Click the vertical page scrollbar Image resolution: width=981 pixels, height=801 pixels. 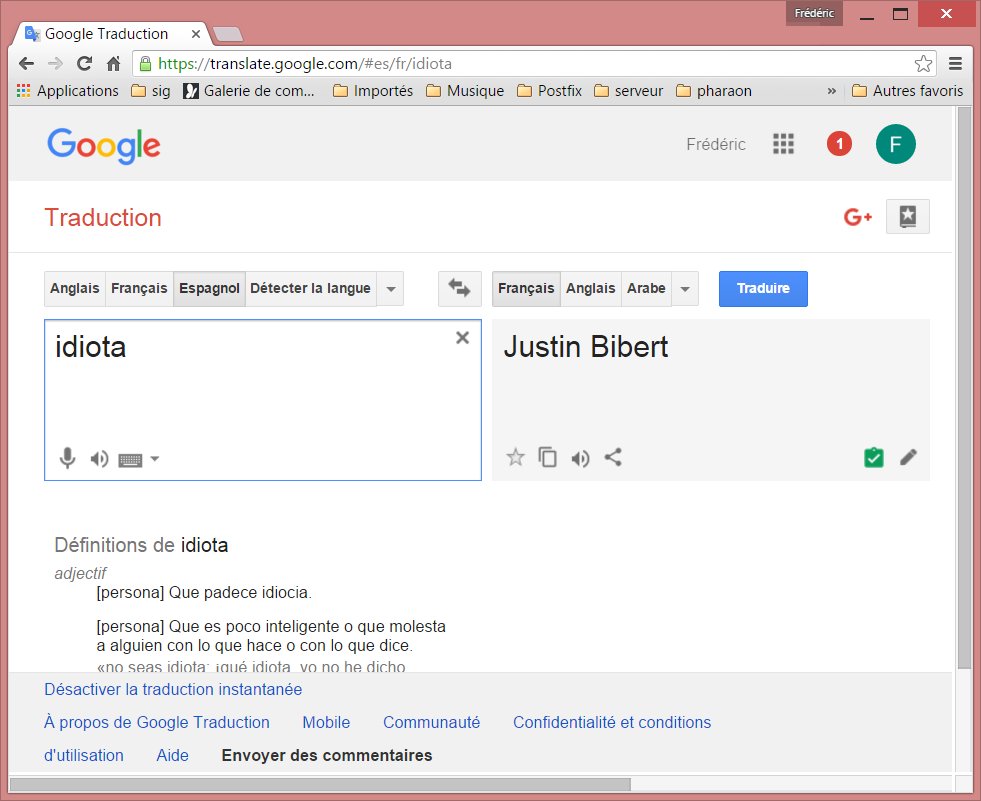point(963,388)
